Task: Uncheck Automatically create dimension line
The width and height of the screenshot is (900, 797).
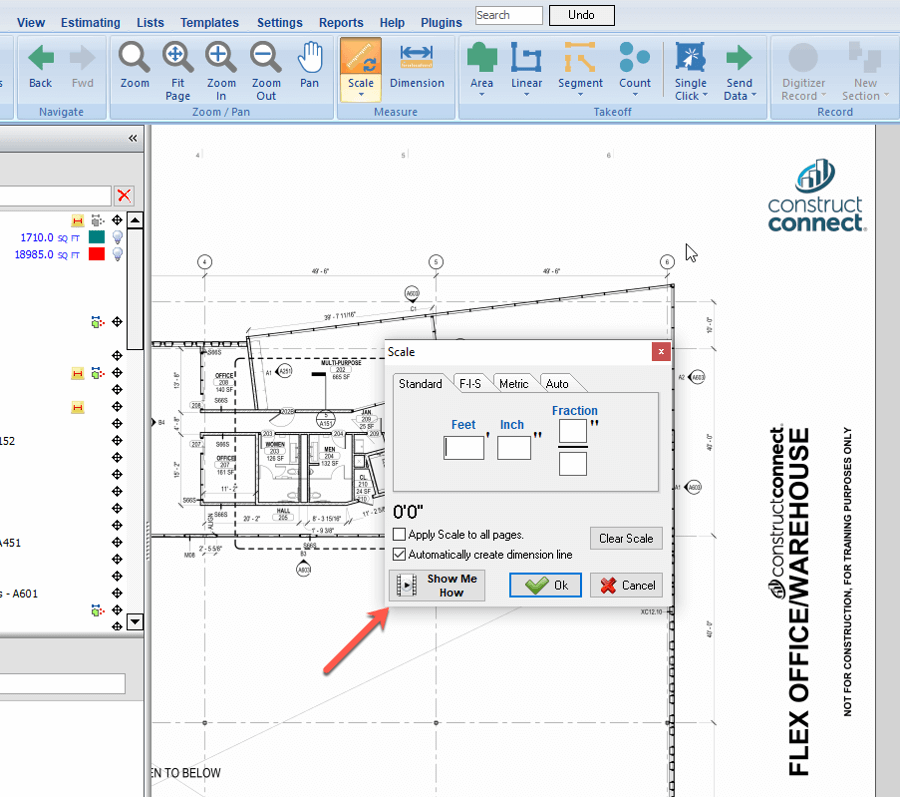Action: pyautogui.click(x=400, y=554)
